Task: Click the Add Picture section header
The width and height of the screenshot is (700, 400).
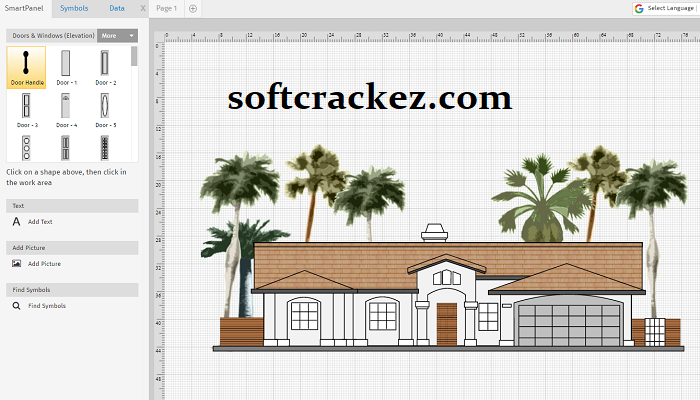Action: point(72,248)
